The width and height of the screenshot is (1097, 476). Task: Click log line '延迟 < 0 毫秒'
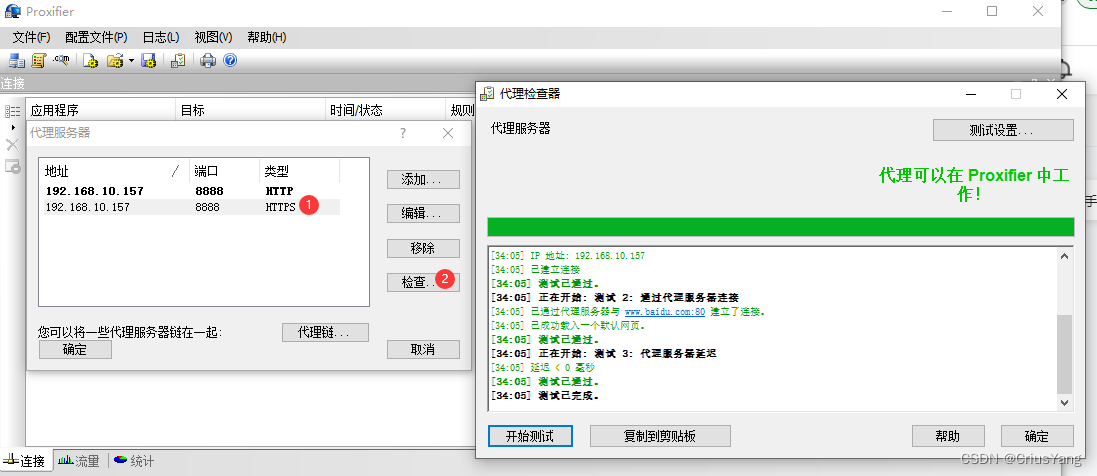(543, 368)
